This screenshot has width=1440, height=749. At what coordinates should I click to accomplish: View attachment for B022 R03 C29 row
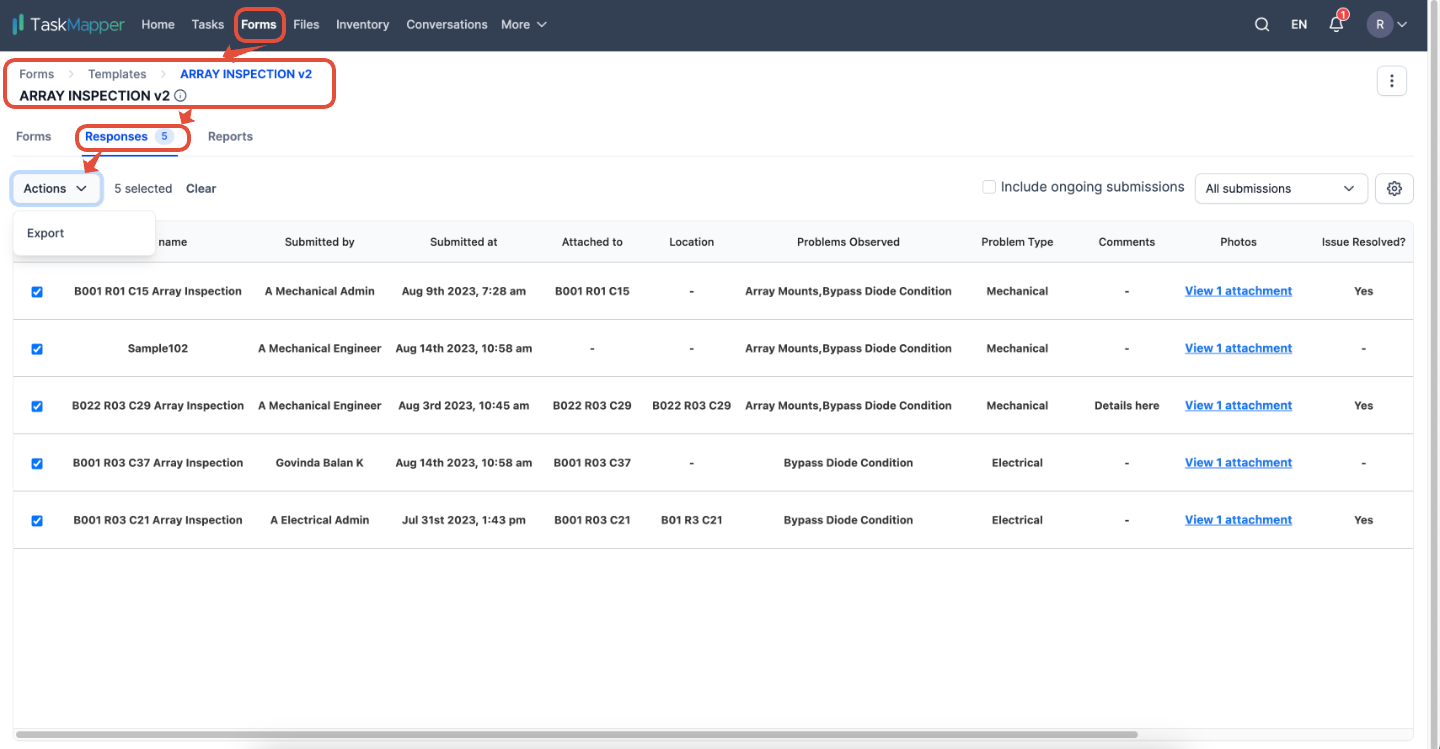pyautogui.click(x=1238, y=405)
